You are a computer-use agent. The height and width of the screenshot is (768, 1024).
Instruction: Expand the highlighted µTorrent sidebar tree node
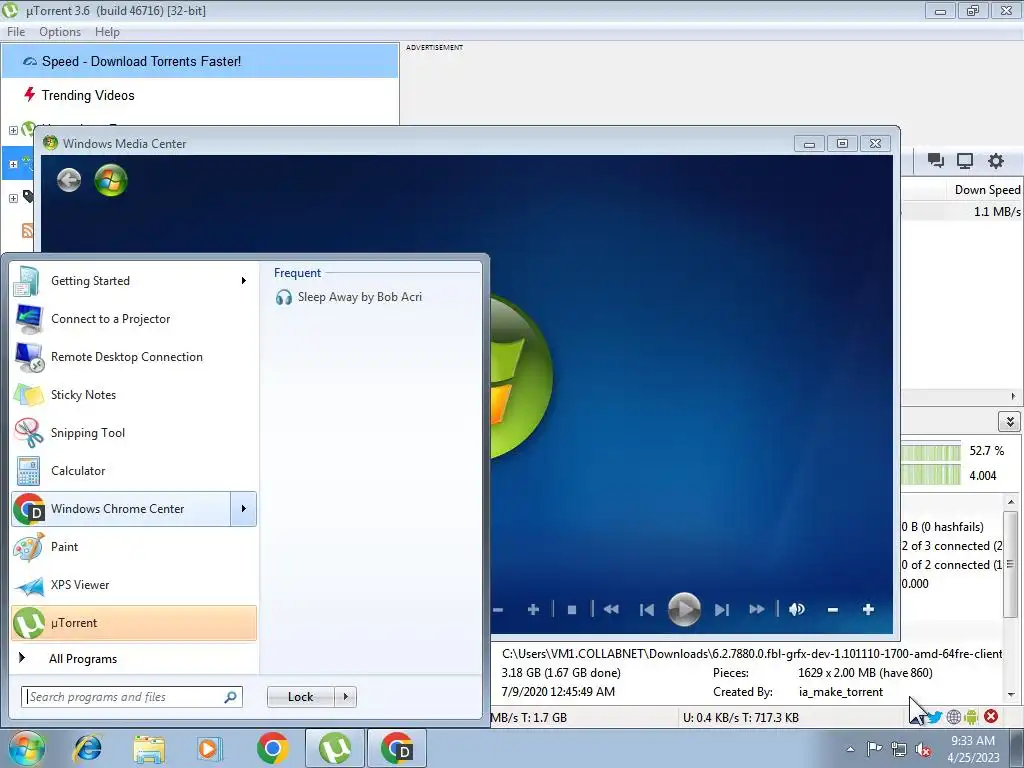click(x=13, y=164)
